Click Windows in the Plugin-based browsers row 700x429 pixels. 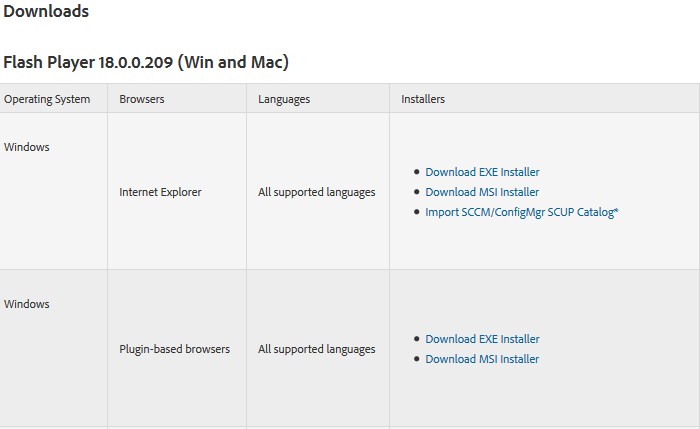27,304
